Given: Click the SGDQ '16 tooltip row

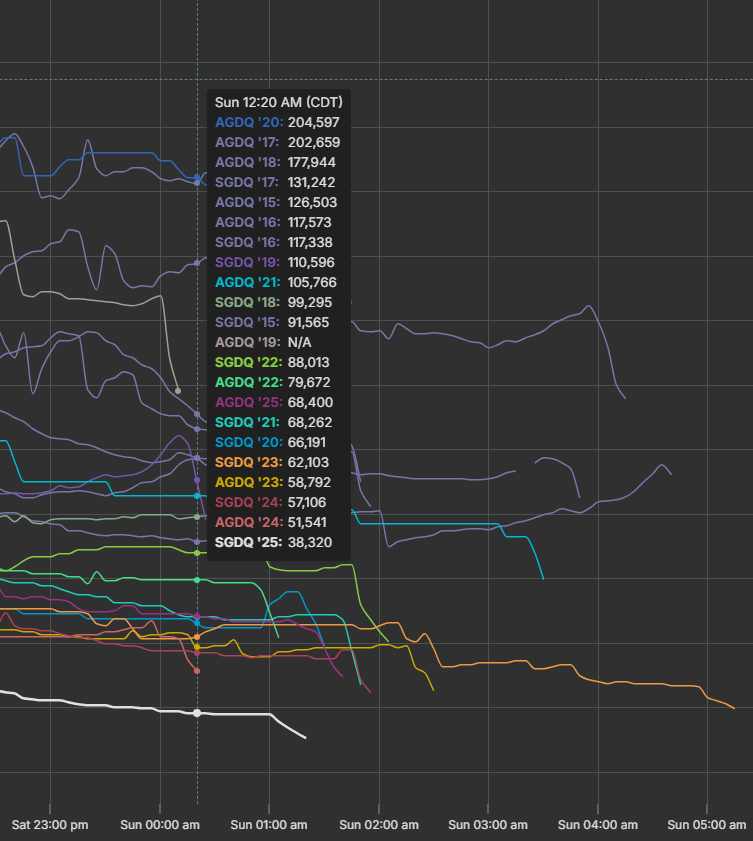Looking at the screenshot, I should click(x=274, y=242).
